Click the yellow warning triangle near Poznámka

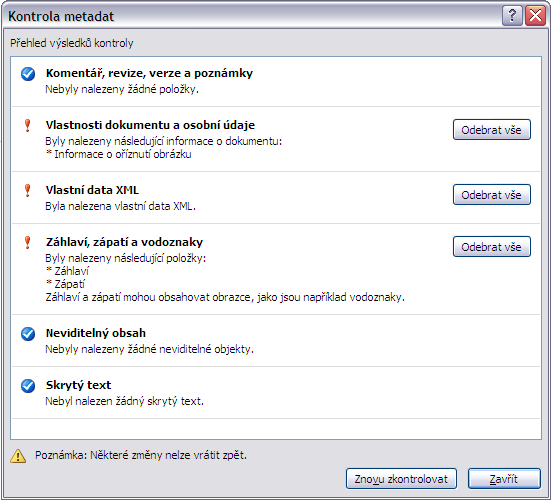(18, 456)
